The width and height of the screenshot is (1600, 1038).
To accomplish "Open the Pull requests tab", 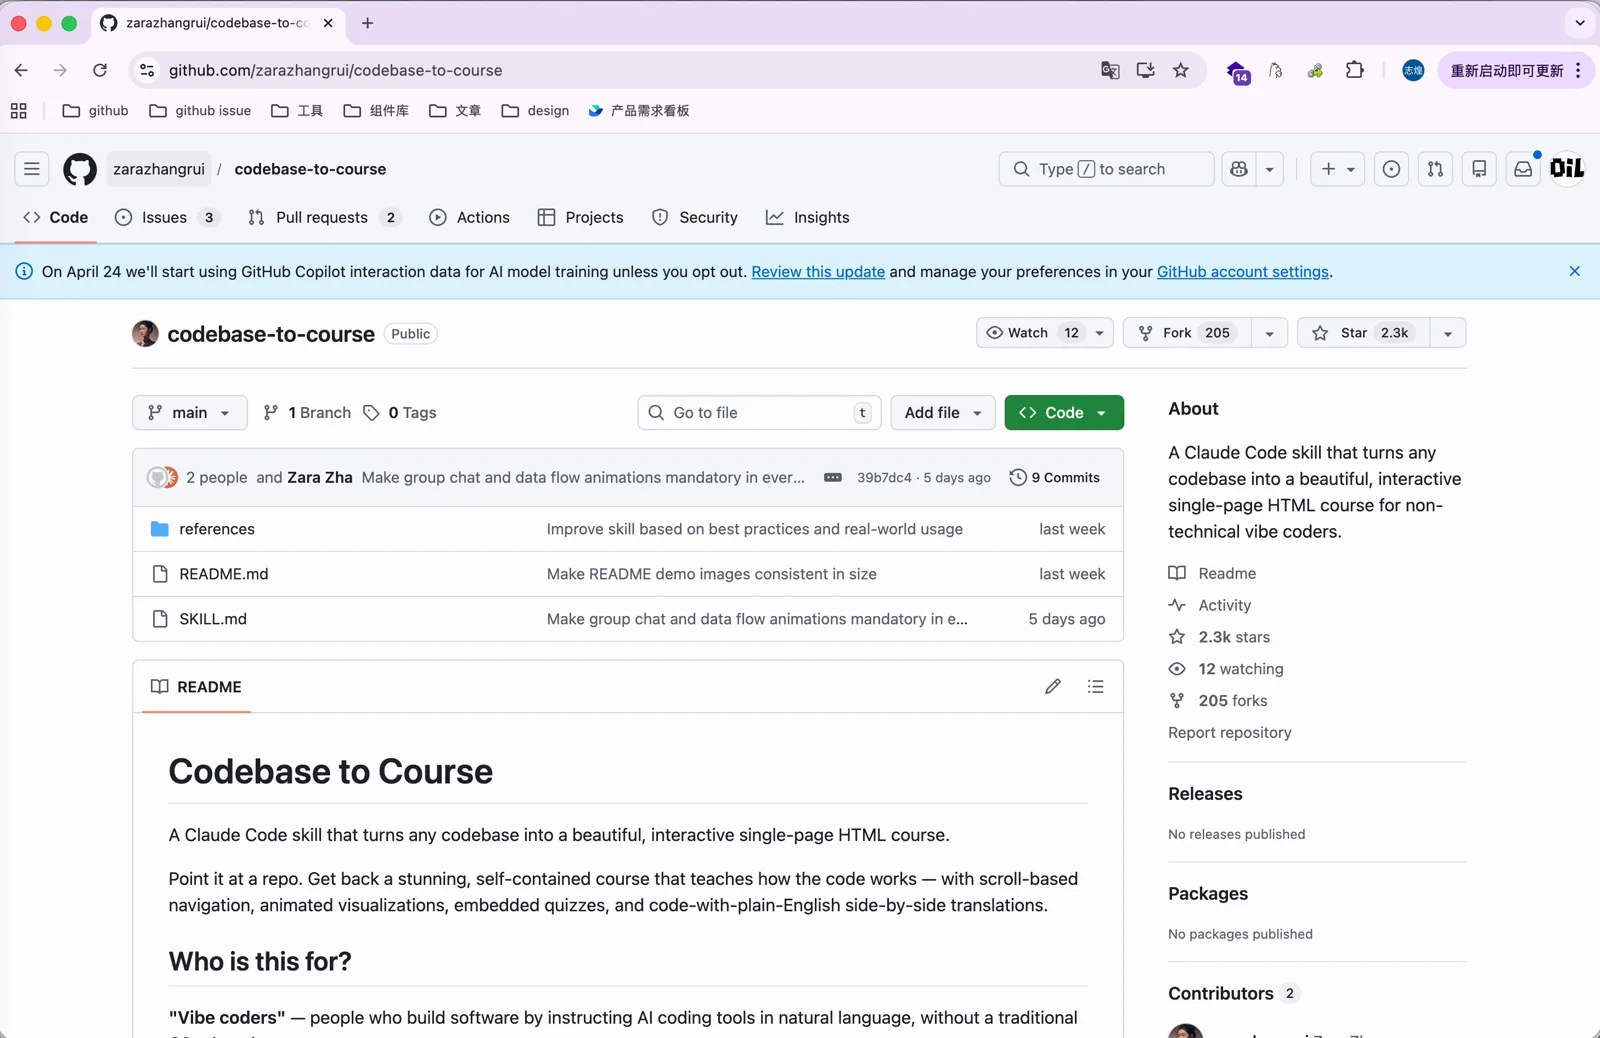I will (x=324, y=217).
